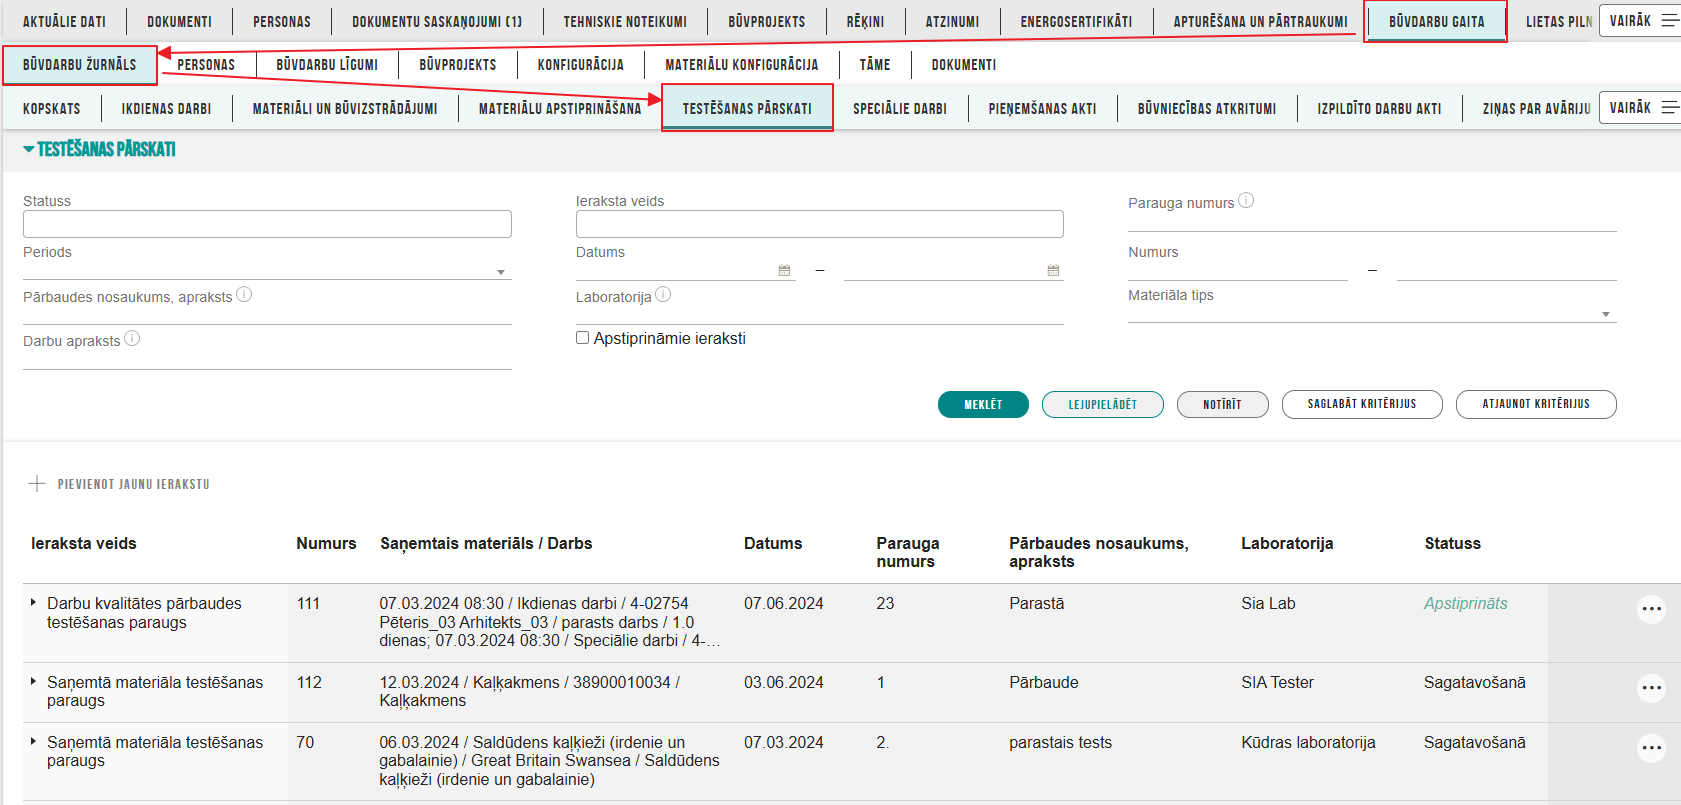The image size is (1681, 805).
Task: Click the Numurs from input field
Action: [x=1238, y=271]
